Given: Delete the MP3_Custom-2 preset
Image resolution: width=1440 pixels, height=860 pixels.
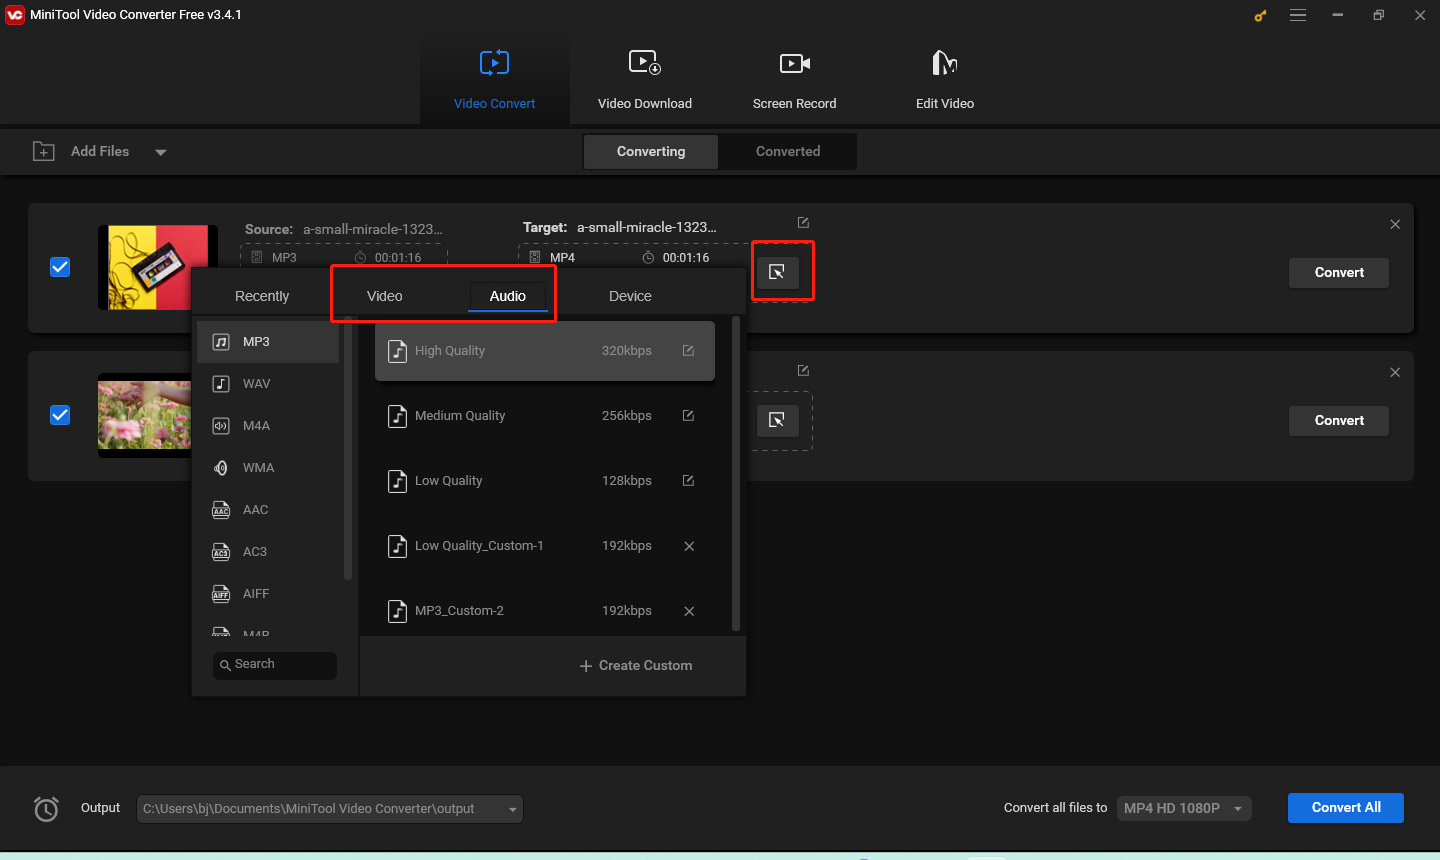Looking at the screenshot, I should click(x=689, y=611).
